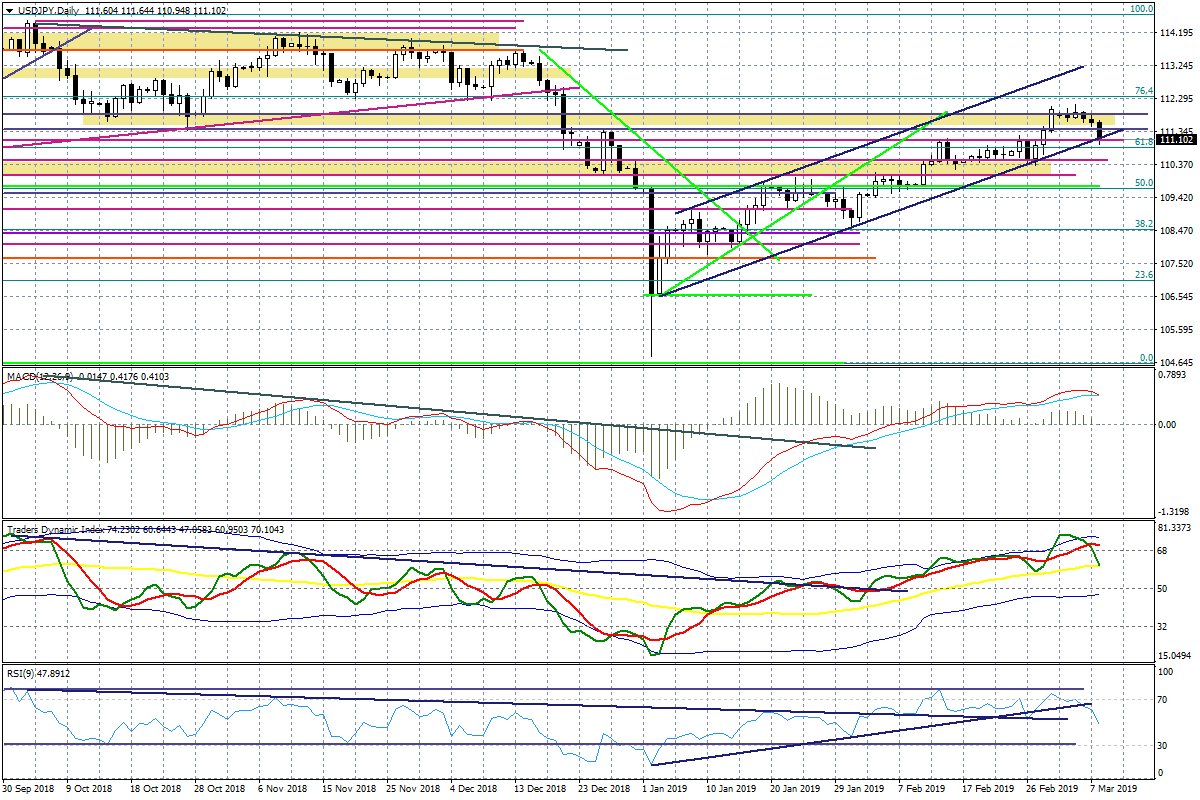Select the 76.4 Fibonacci level label
The width and height of the screenshot is (1200, 800).
point(1144,91)
